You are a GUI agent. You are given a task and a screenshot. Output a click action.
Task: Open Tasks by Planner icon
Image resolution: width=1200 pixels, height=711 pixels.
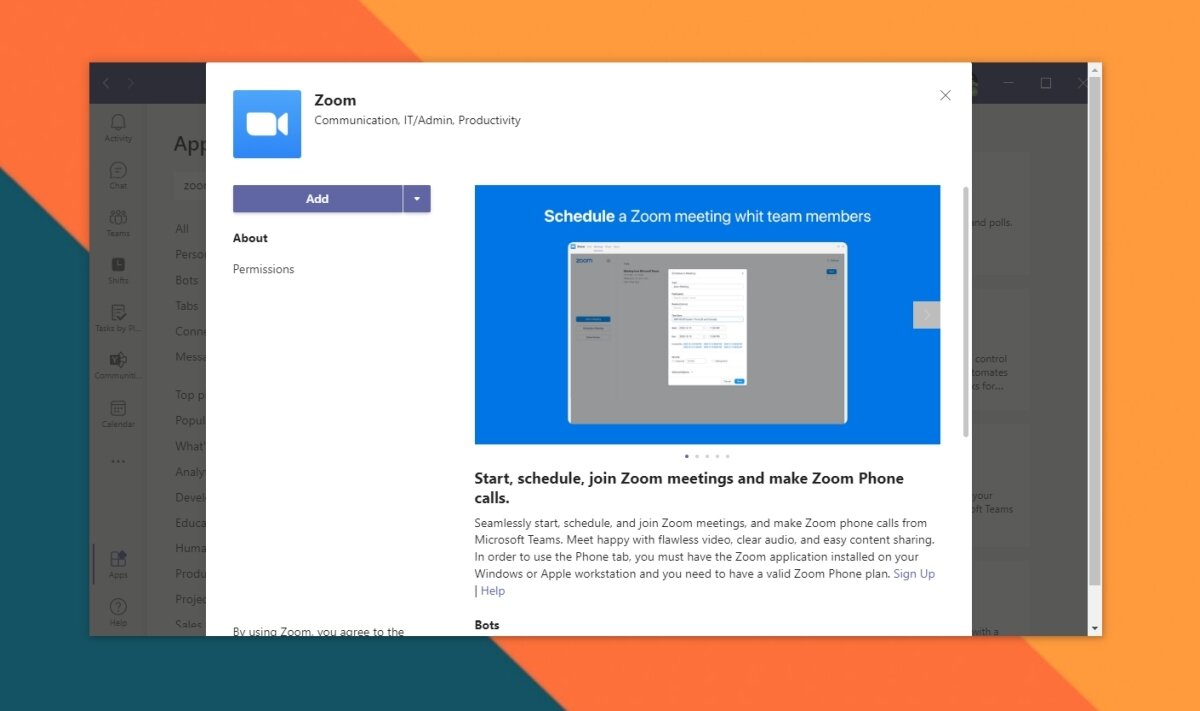[x=117, y=317]
